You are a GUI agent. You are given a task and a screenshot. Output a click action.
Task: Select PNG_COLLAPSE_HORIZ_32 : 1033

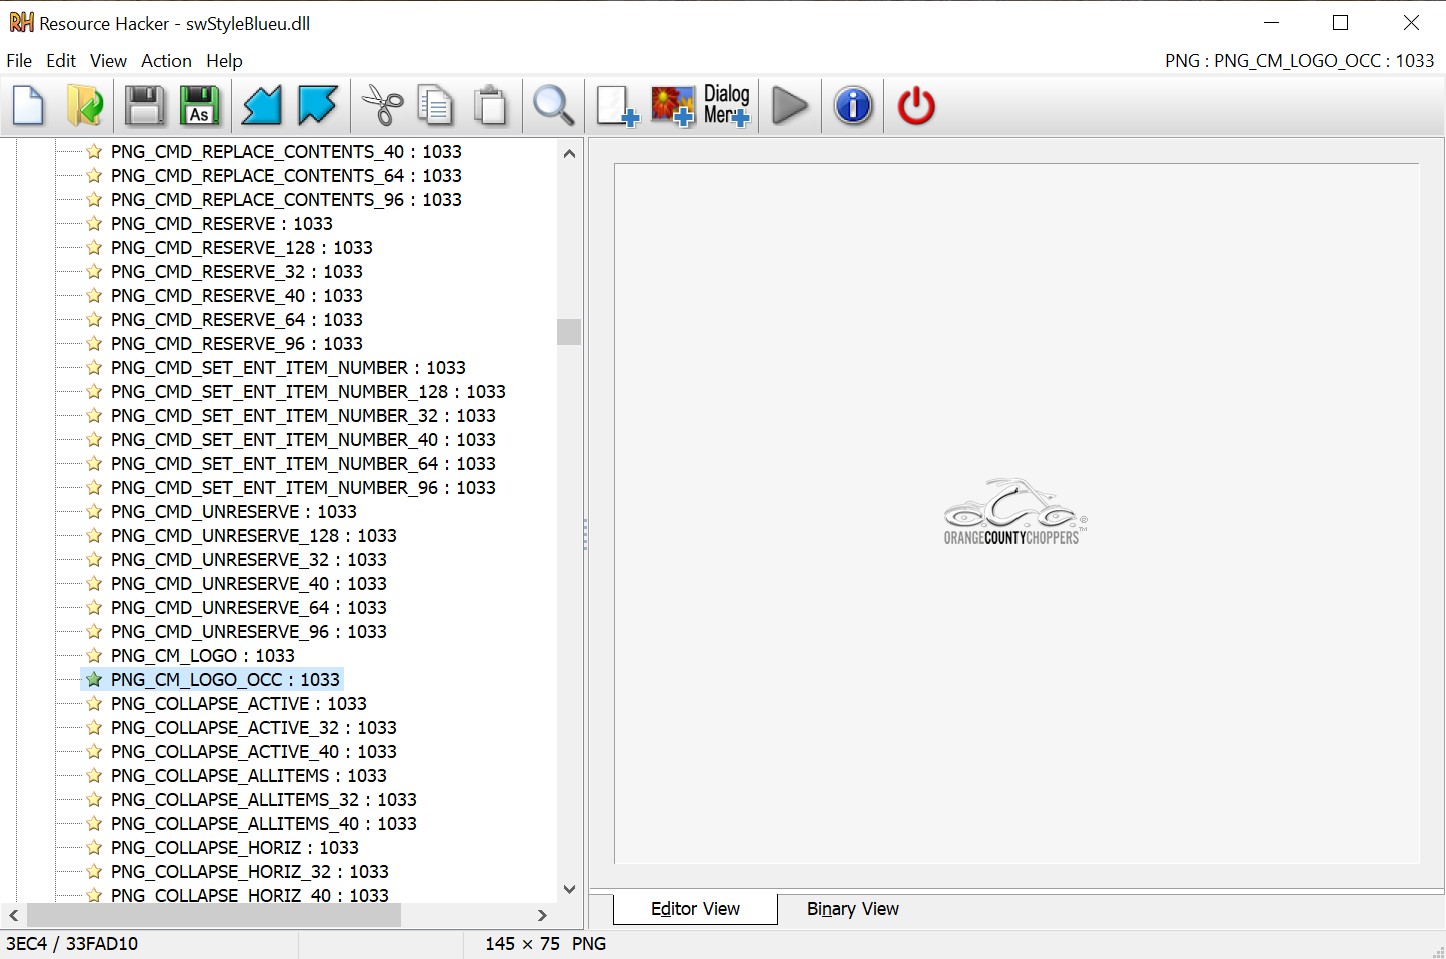pos(249,871)
